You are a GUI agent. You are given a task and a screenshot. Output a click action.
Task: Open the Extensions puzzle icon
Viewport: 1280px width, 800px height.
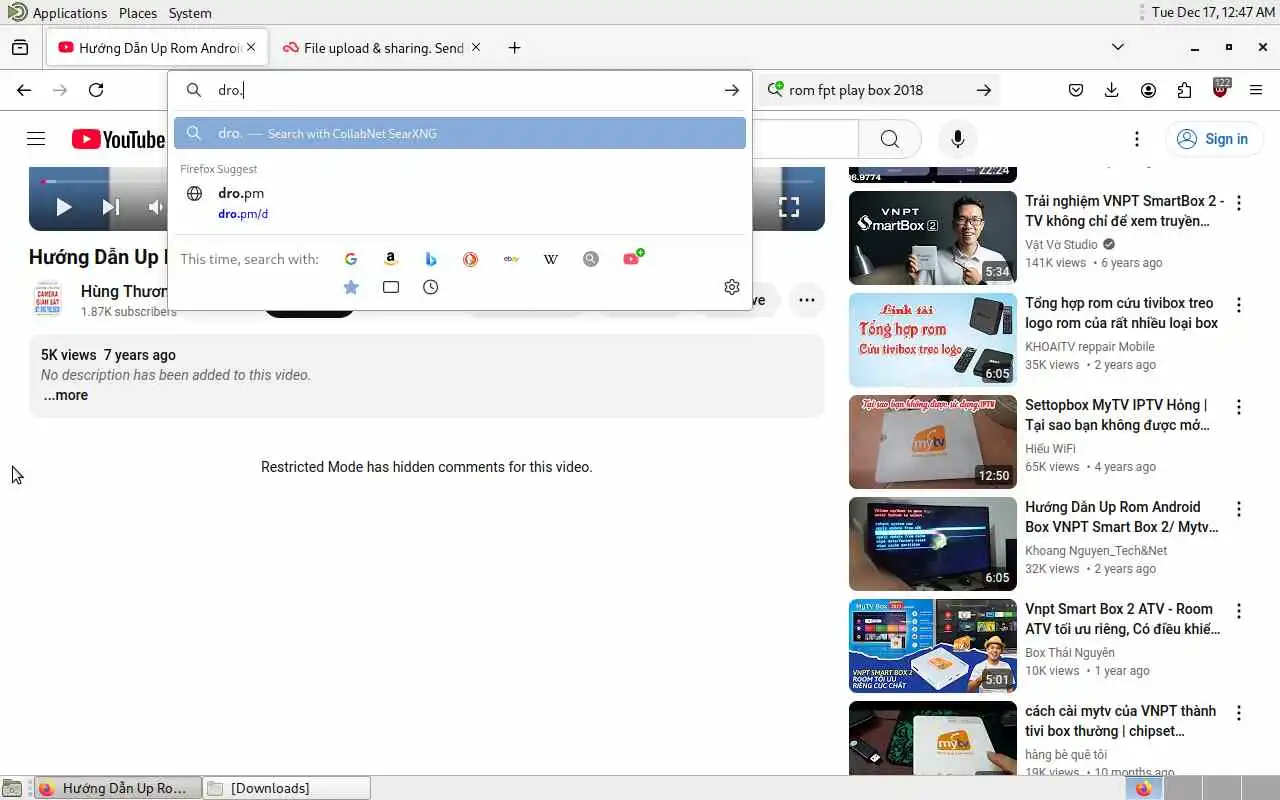point(1184,90)
